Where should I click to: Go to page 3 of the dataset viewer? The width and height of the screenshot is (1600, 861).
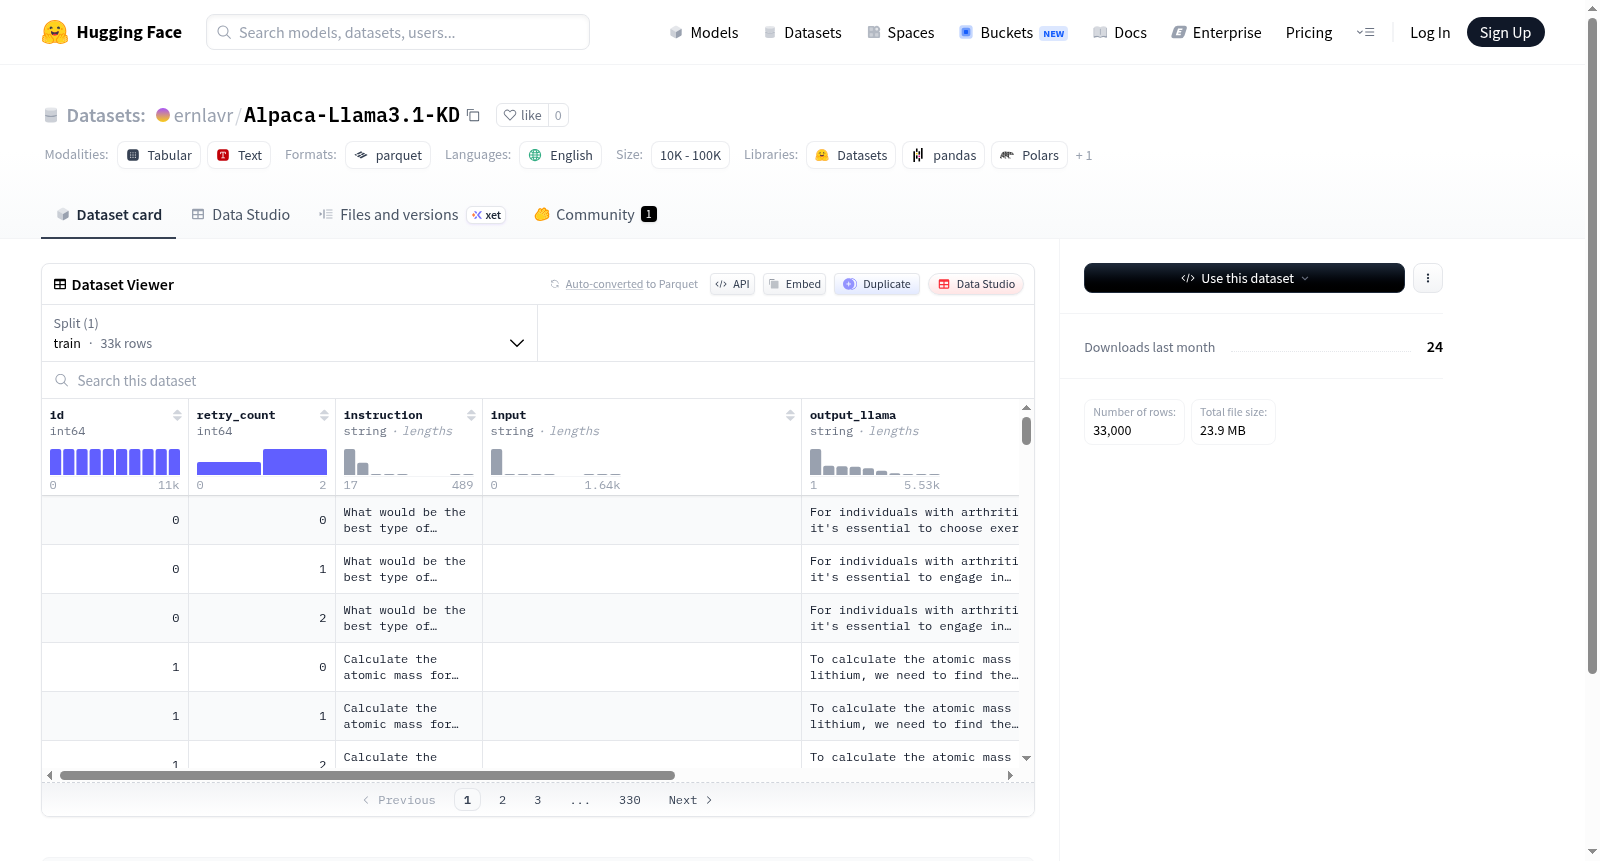[x=538, y=800]
